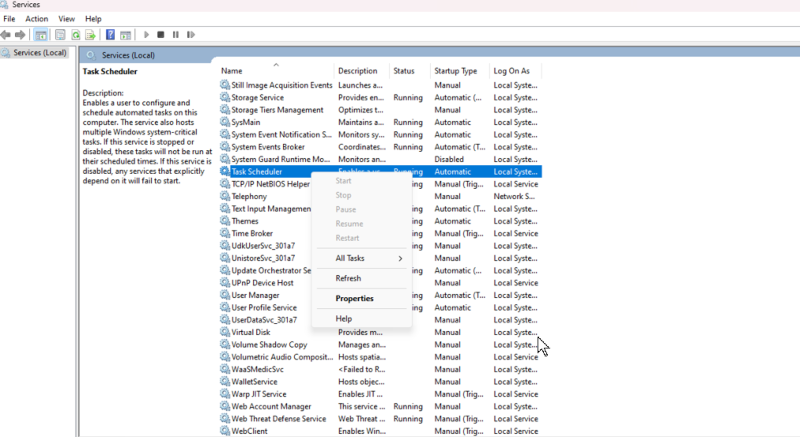The image size is (800, 437).
Task: Click the Back arrow toolbar icon
Action: 6,35
